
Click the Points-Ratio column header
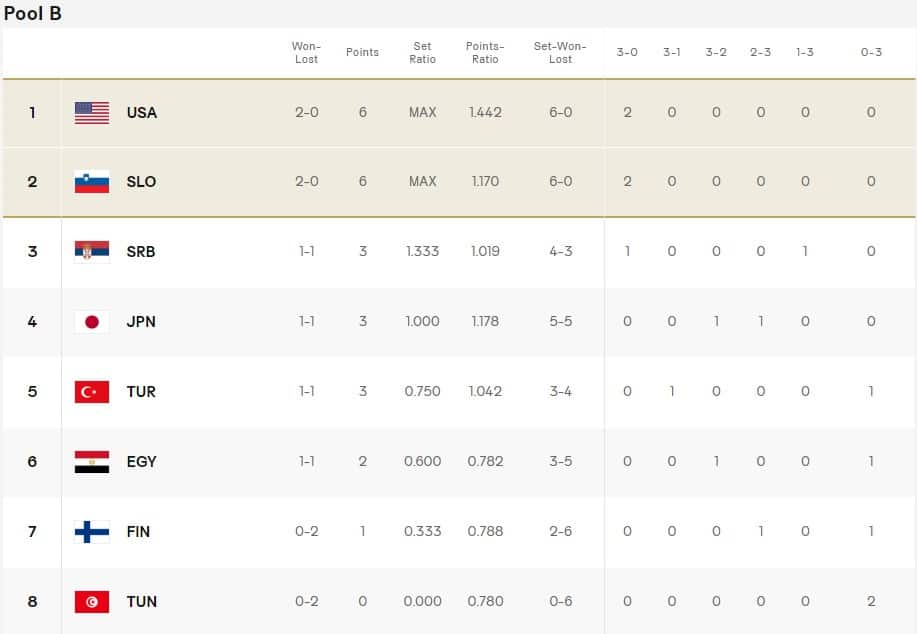pyautogui.click(x=485, y=53)
